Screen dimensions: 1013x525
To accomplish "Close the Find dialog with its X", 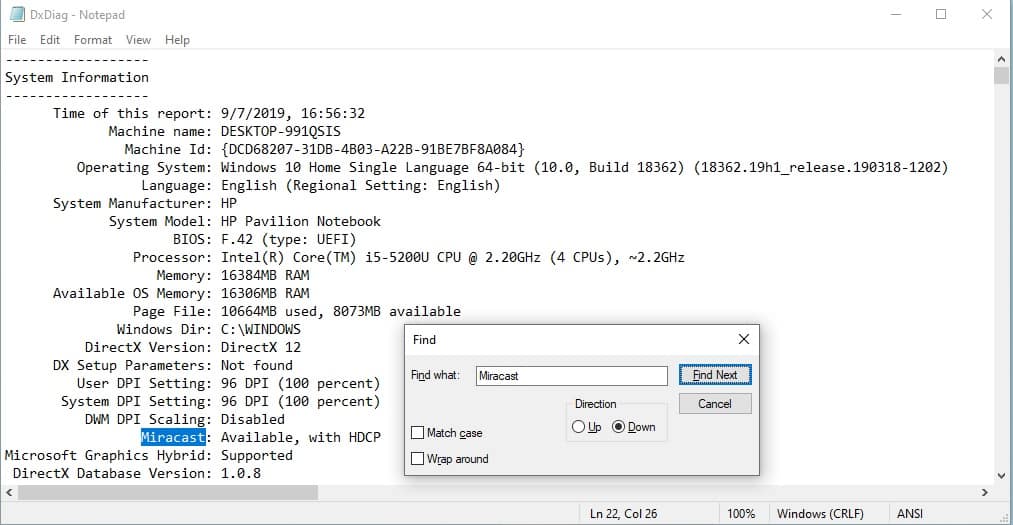I will point(744,339).
